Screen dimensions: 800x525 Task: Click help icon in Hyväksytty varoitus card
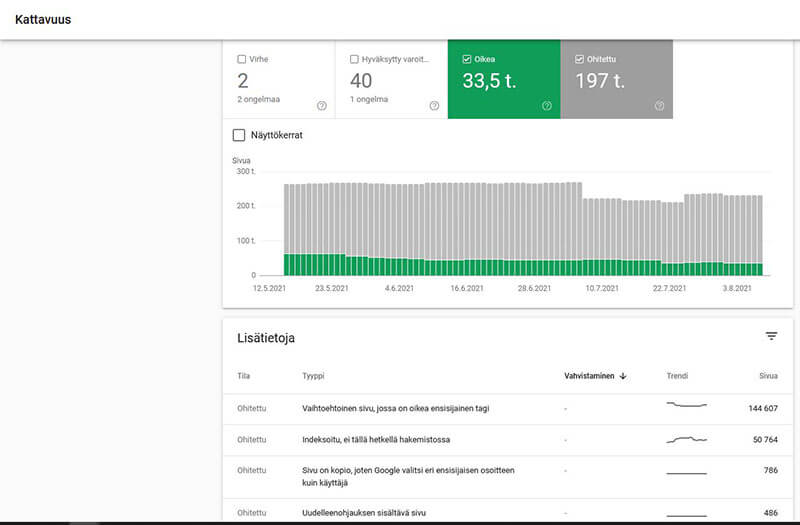434,106
